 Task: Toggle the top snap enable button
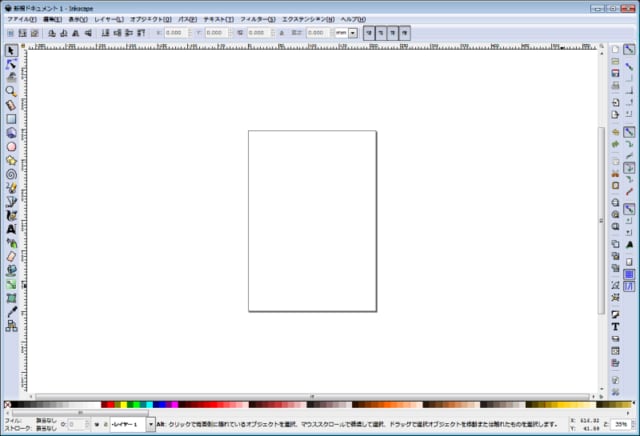(x=630, y=49)
